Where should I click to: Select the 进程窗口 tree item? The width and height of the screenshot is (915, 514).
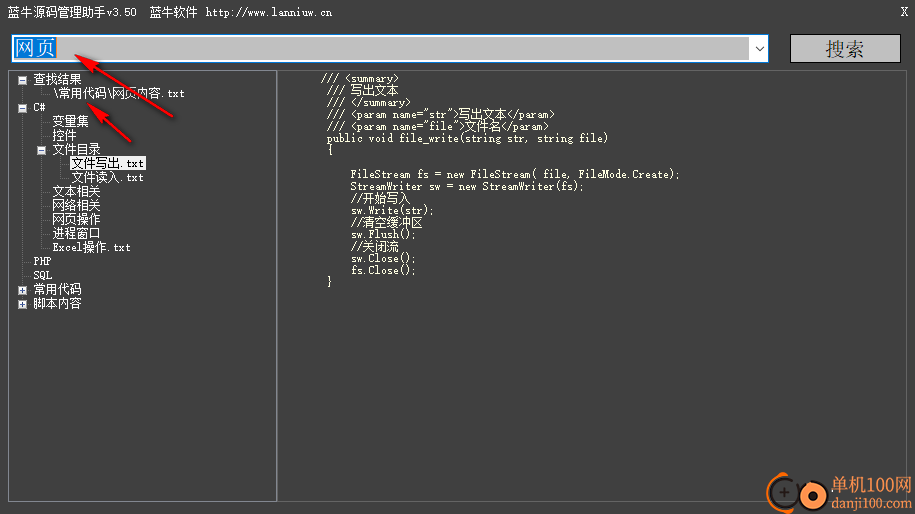click(76, 233)
